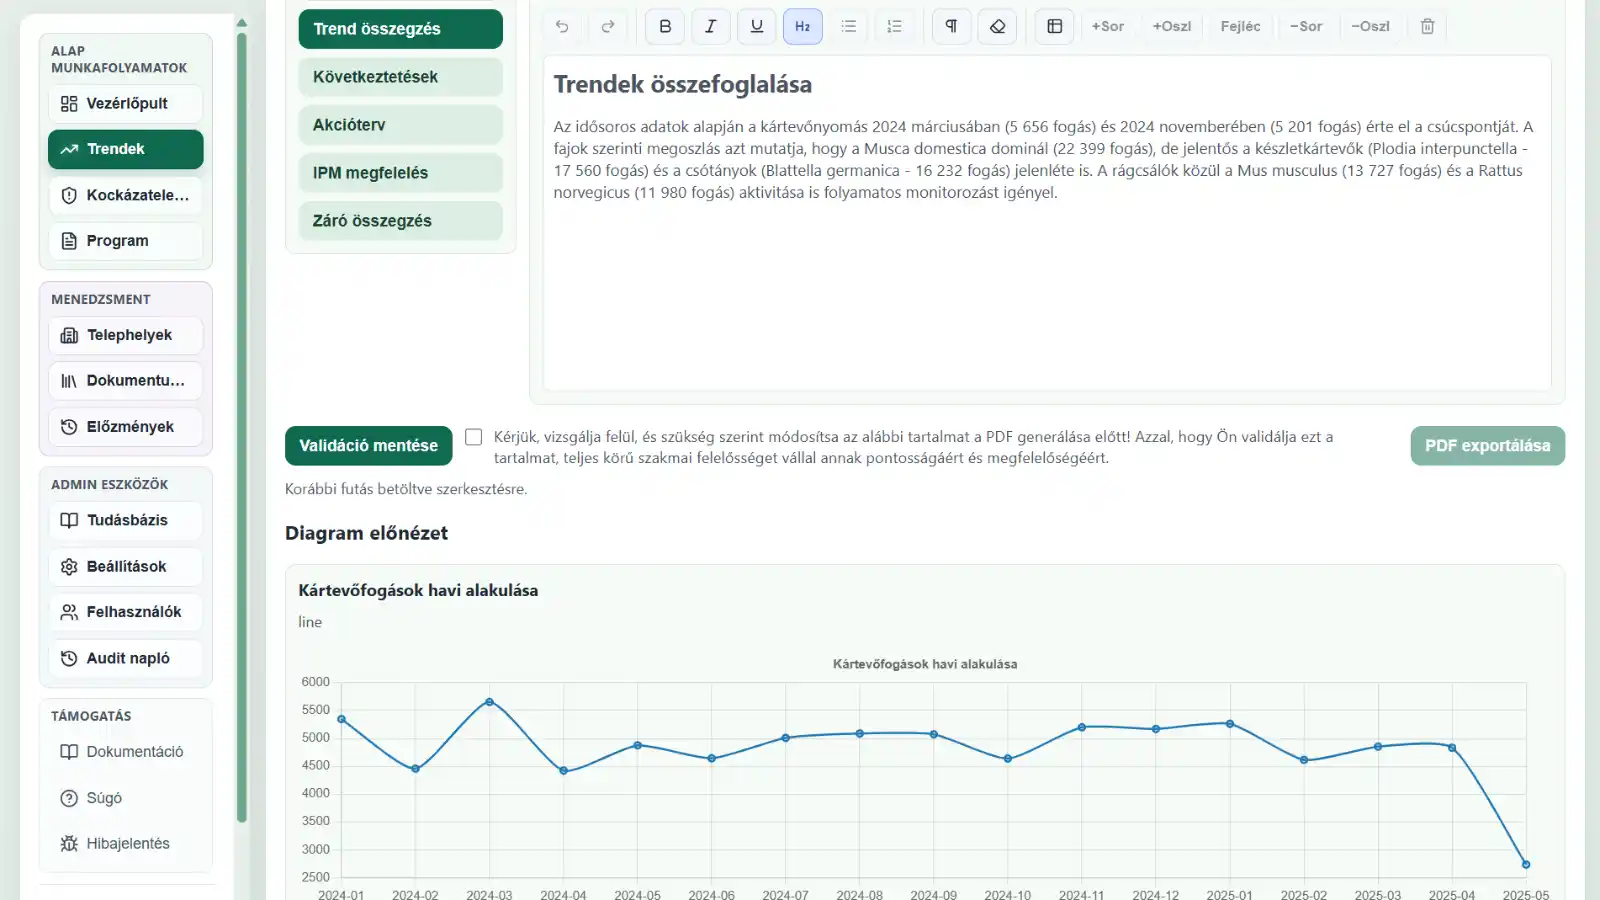This screenshot has width=1600, height=900.
Task: Insert a table using the table icon
Action: pyautogui.click(x=1054, y=27)
